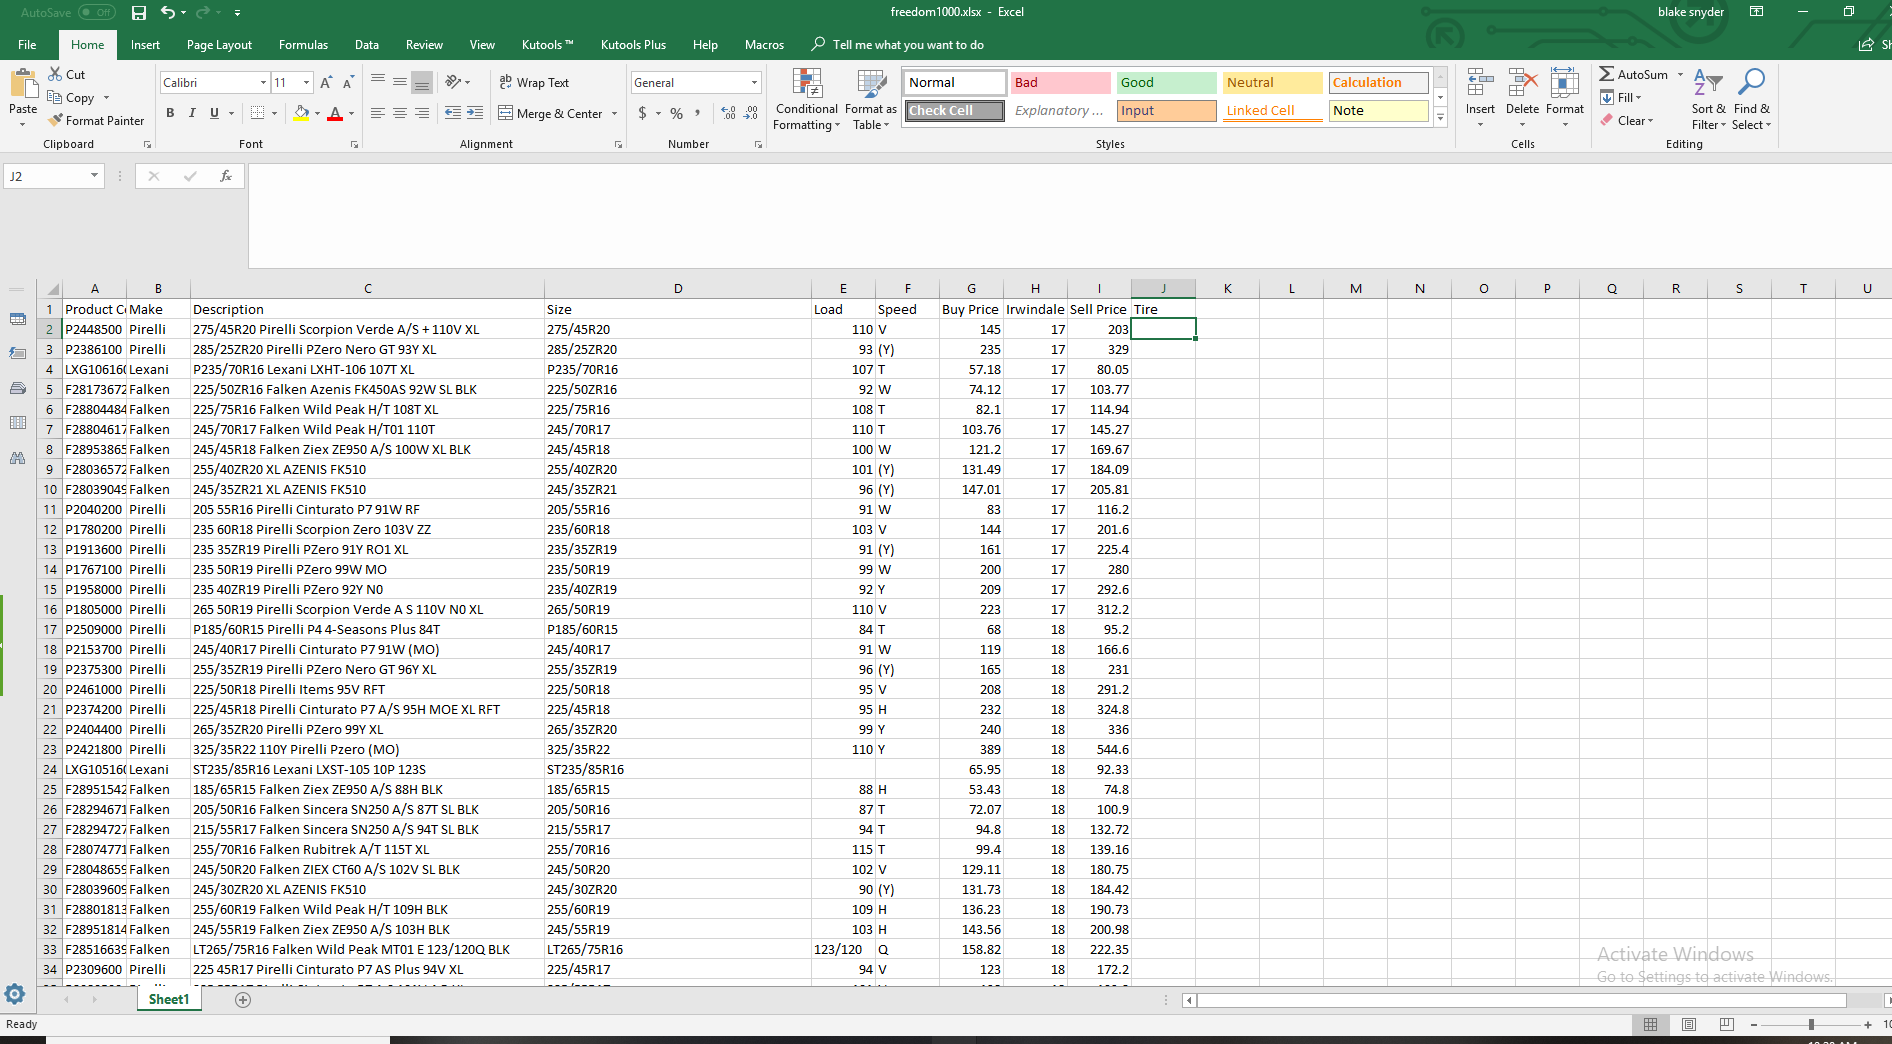Click the Fill Color bucket swatch
This screenshot has height=1044, width=1892.
point(301,113)
